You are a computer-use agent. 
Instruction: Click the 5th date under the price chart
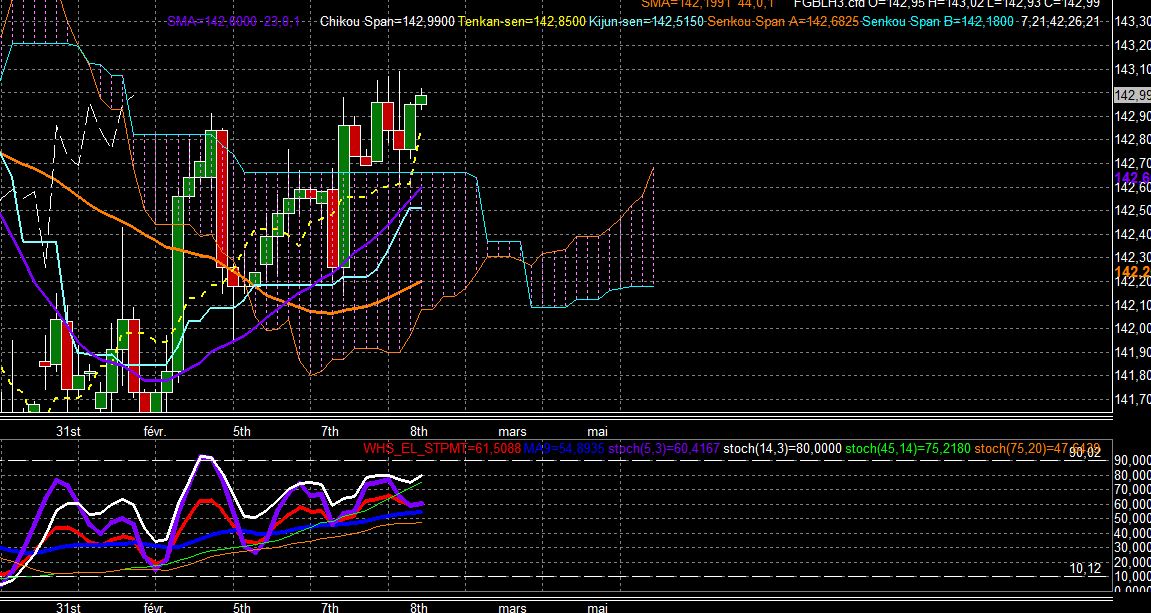tap(242, 432)
